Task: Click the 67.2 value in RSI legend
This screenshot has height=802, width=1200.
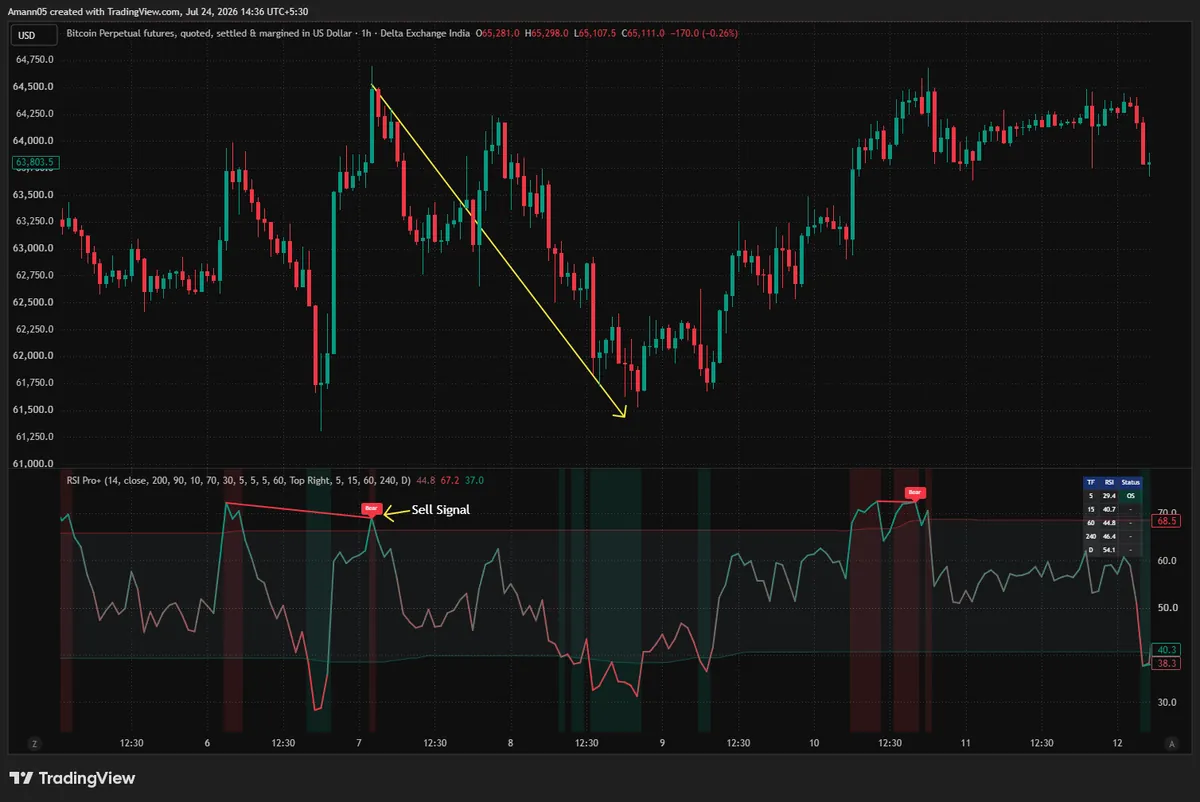Action: point(450,480)
